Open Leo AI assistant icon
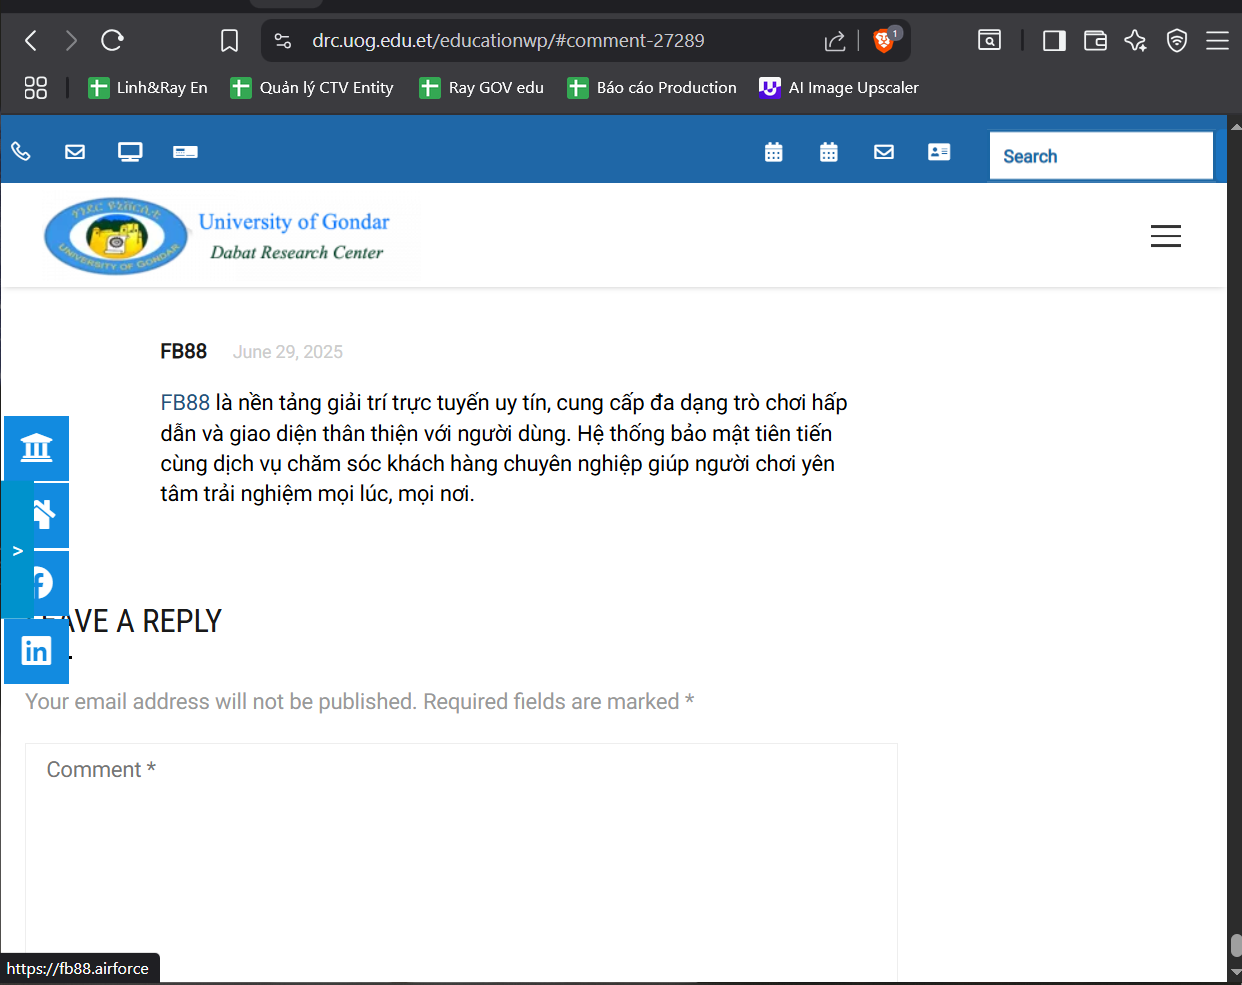Screen dimensions: 1242x985 click(x=1135, y=40)
